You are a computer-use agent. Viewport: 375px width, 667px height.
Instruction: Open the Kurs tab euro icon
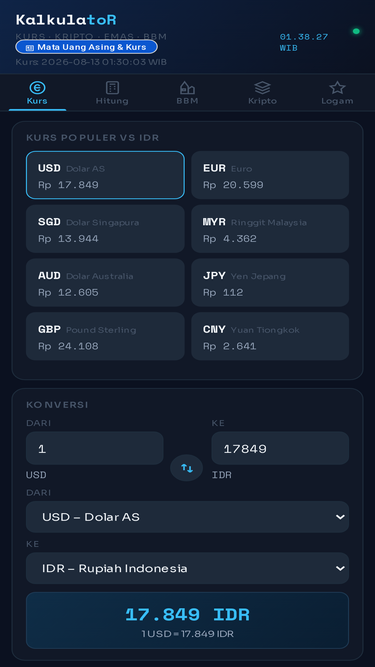[37, 88]
